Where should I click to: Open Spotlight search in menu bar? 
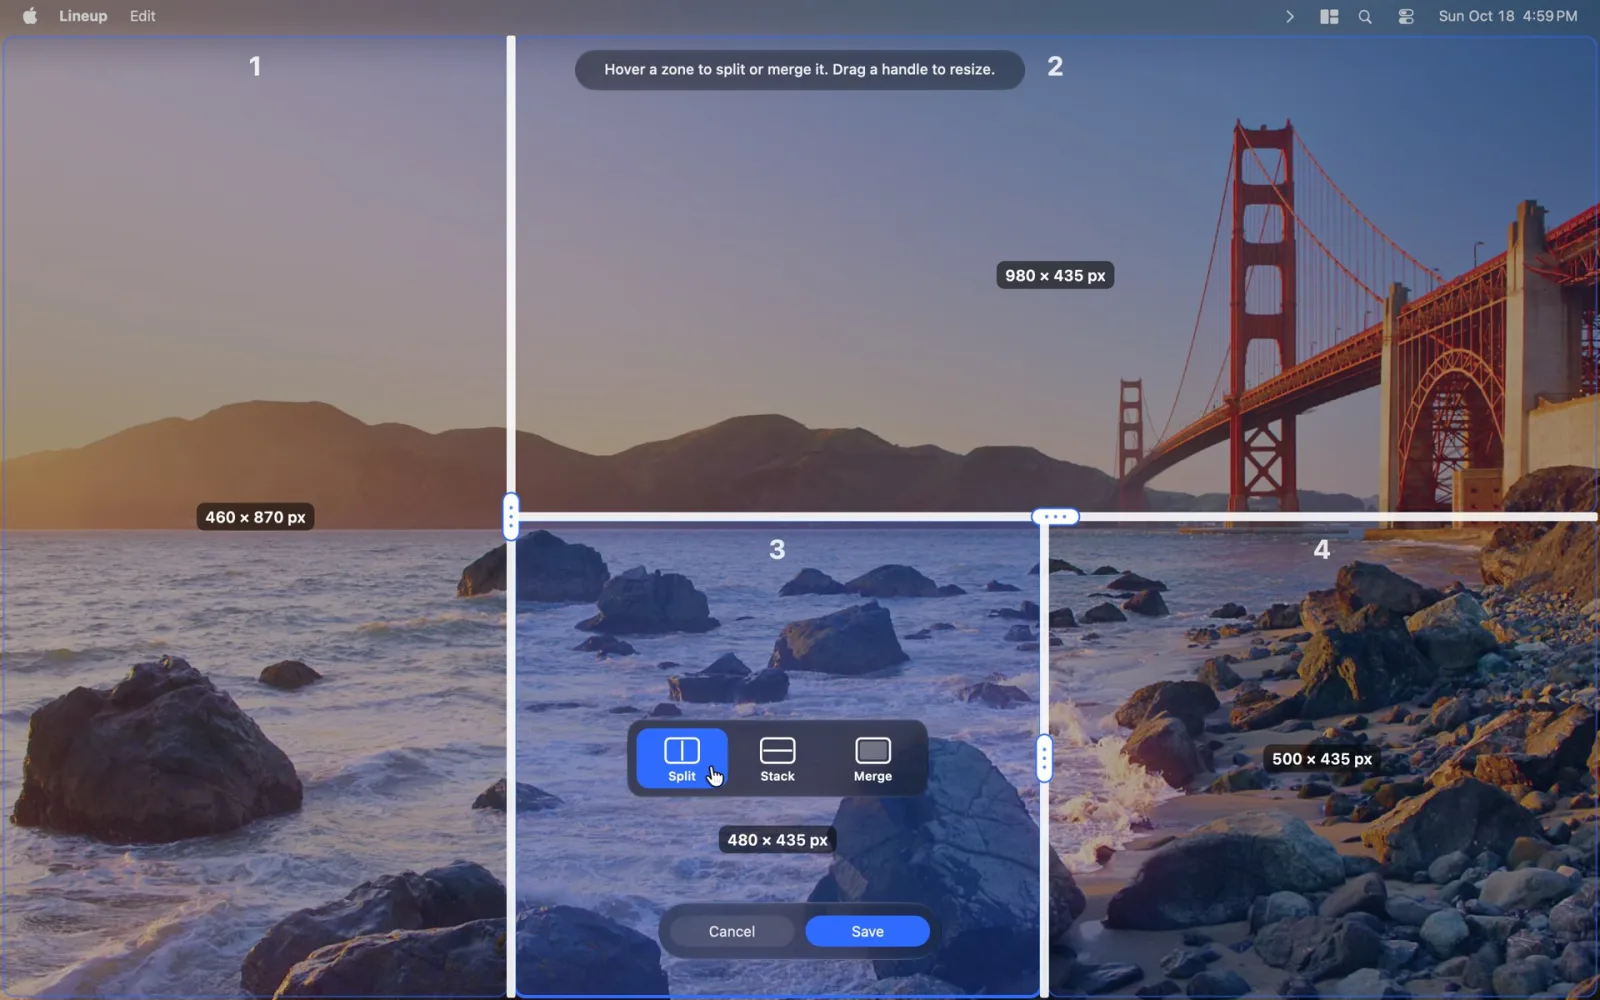click(1365, 16)
